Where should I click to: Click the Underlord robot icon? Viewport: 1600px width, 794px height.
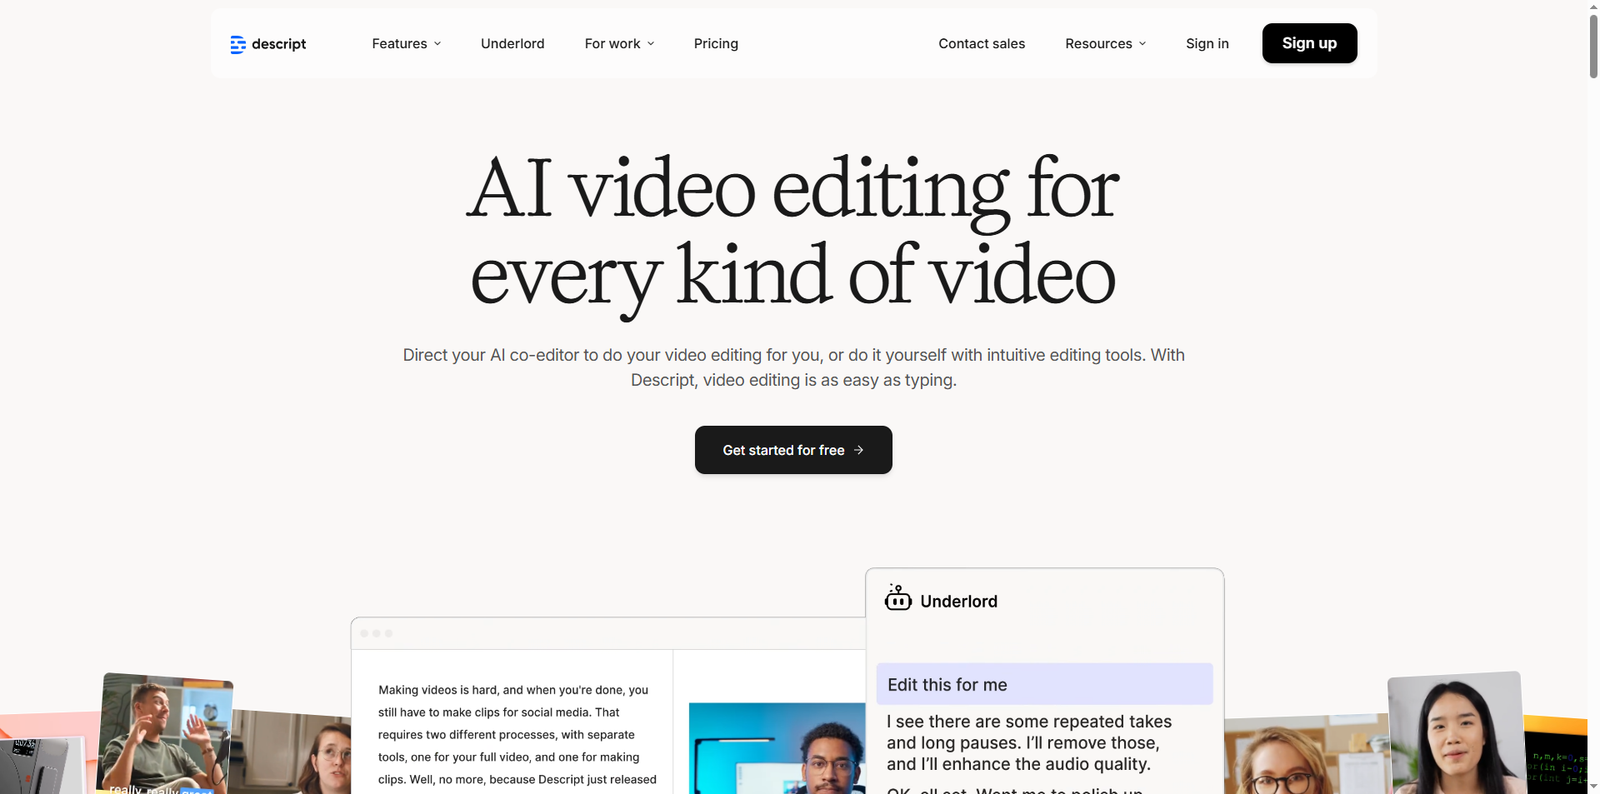pyautogui.click(x=898, y=598)
